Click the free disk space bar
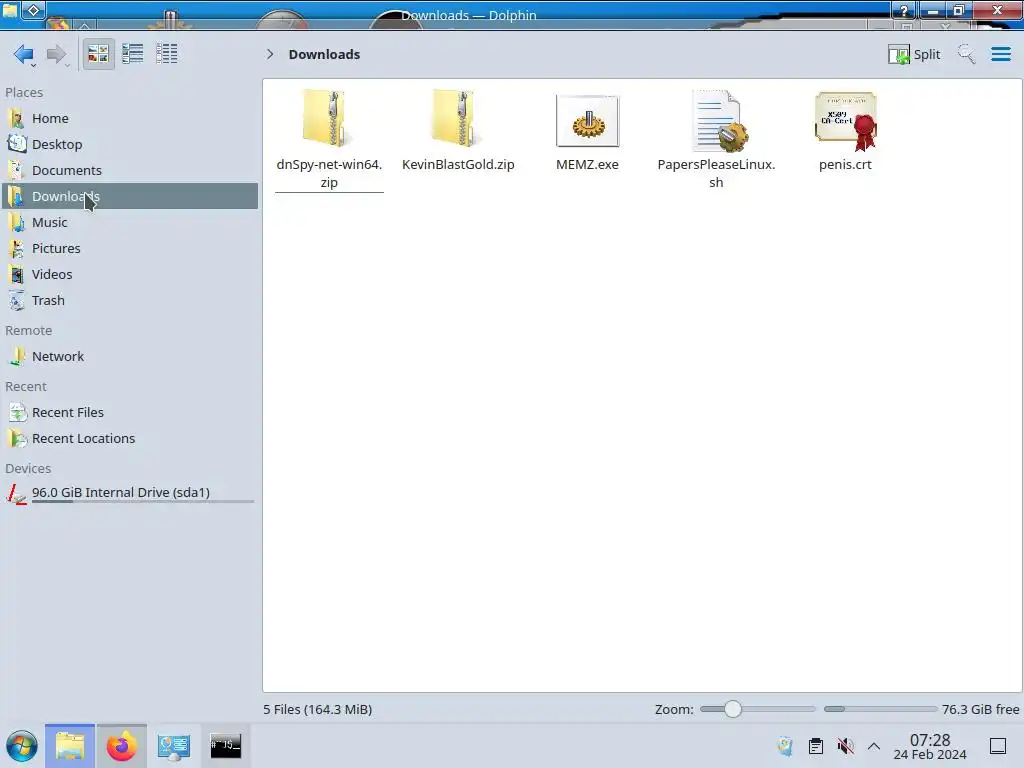Screen dimensions: 1024x768 [x=880, y=709]
